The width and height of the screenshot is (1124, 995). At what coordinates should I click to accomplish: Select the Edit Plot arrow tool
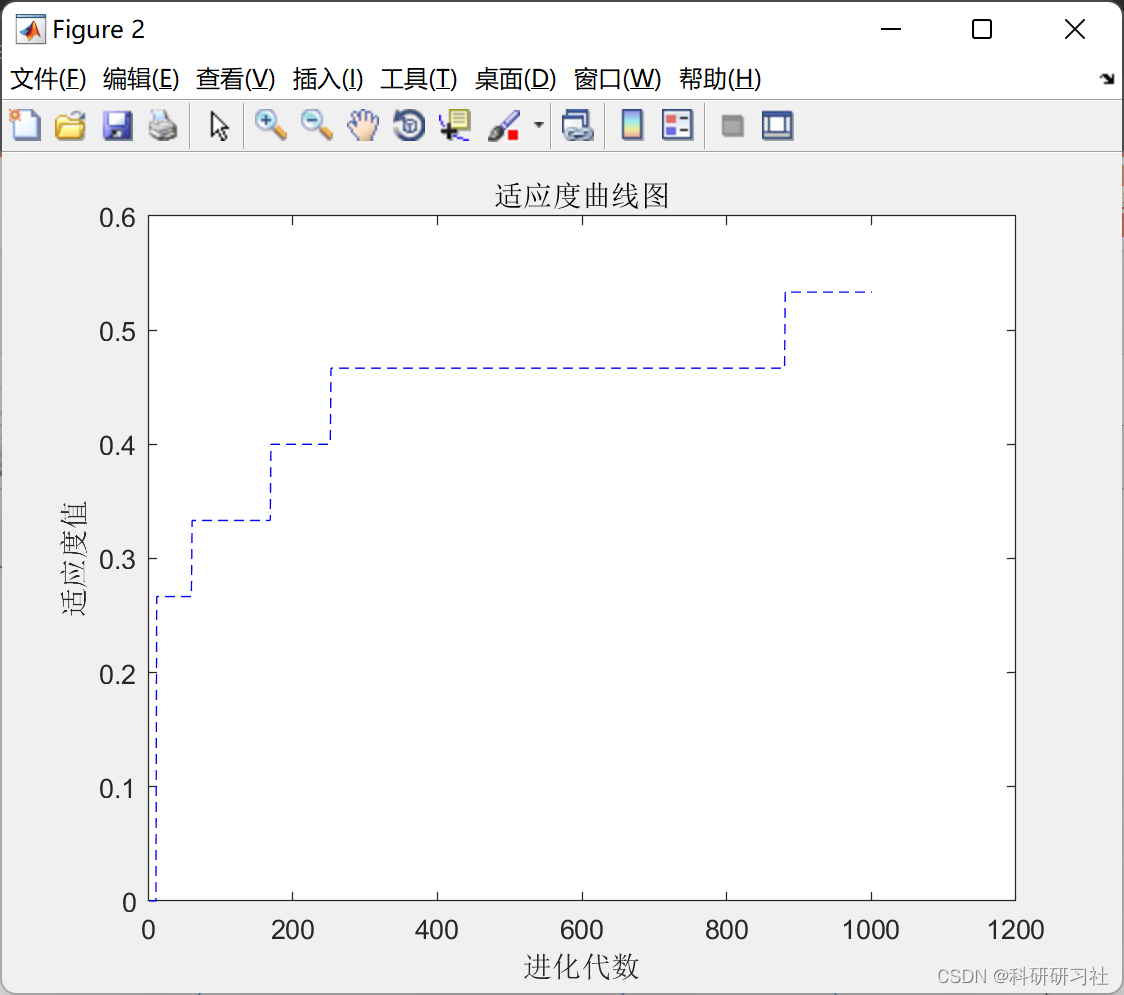pos(219,126)
